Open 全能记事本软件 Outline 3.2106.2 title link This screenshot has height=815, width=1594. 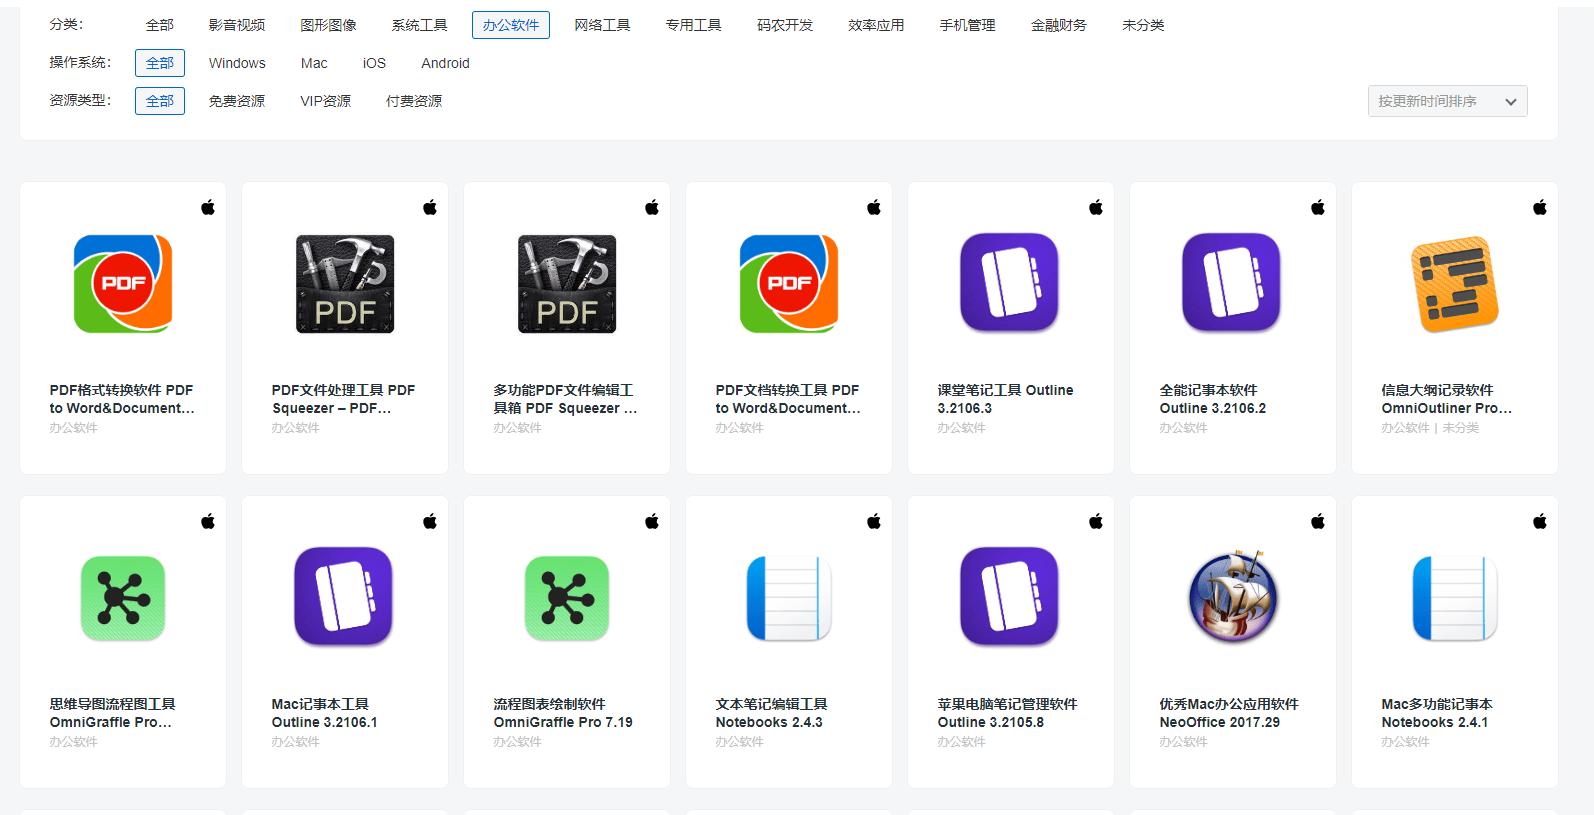pyautogui.click(x=1212, y=399)
